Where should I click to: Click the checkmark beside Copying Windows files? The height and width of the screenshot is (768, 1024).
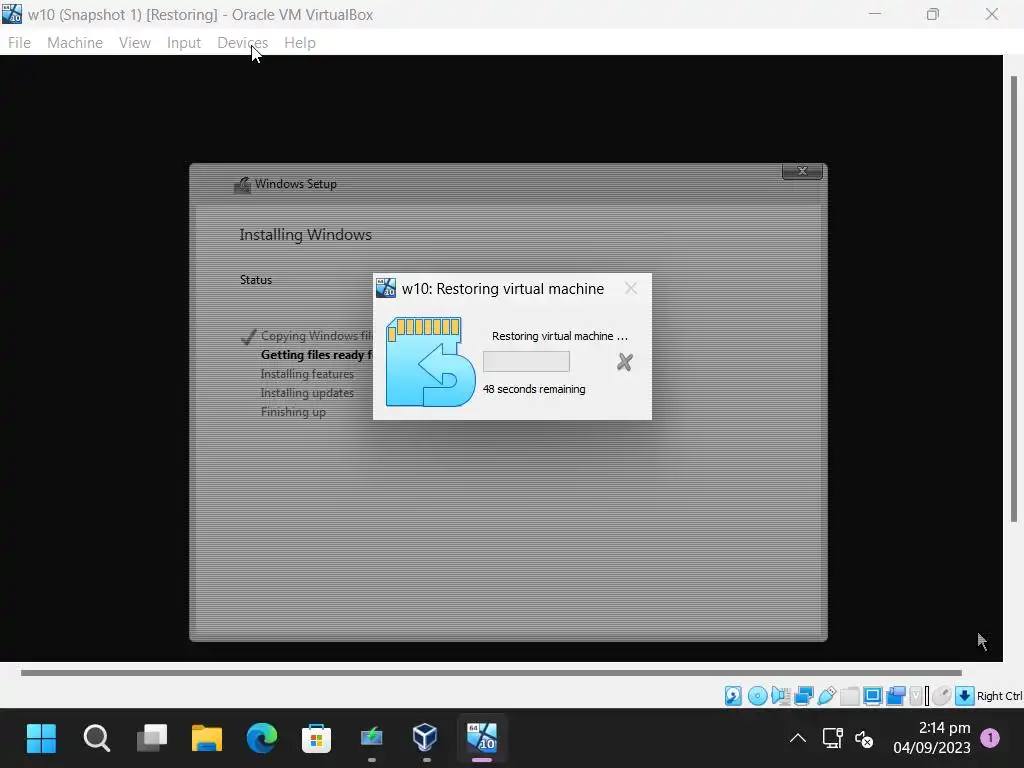point(248,337)
